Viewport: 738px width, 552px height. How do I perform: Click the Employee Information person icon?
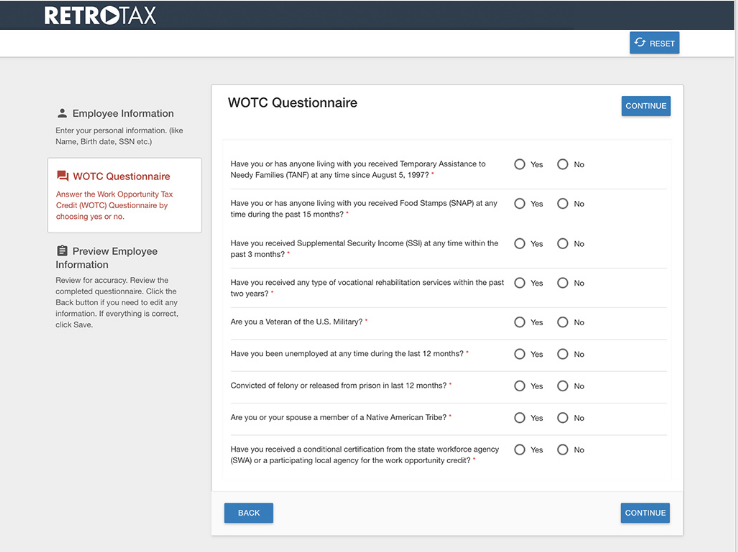pos(62,113)
